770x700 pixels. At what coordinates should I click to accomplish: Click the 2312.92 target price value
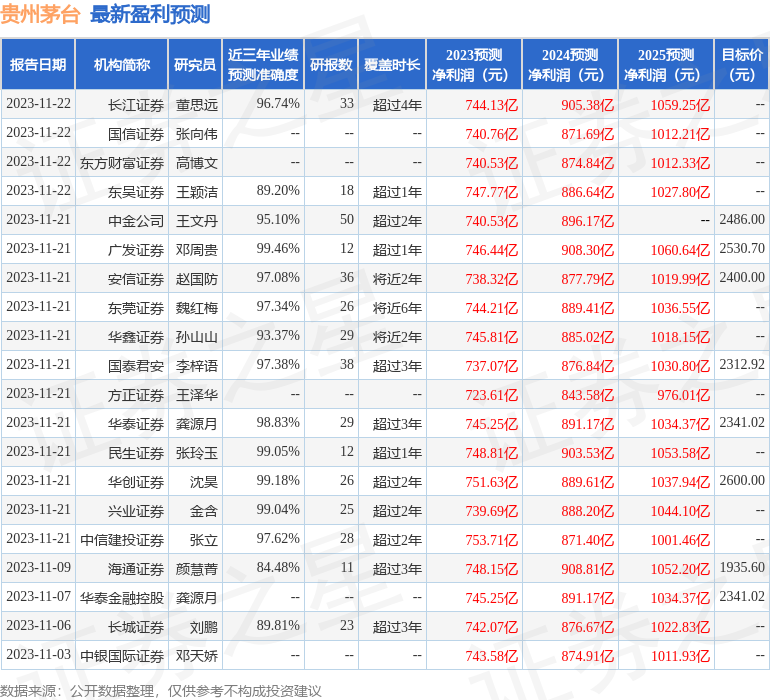[742, 364]
